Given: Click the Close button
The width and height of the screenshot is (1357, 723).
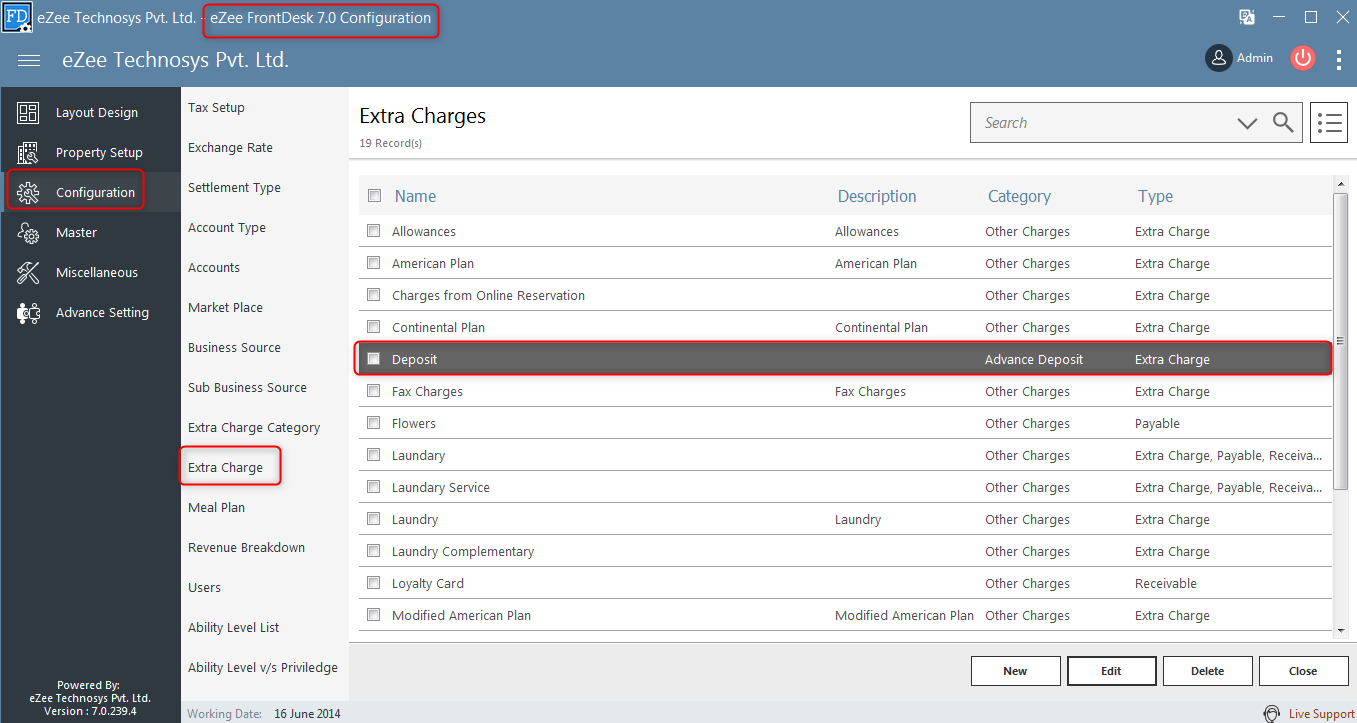Looking at the screenshot, I should click(x=1303, y=671).
